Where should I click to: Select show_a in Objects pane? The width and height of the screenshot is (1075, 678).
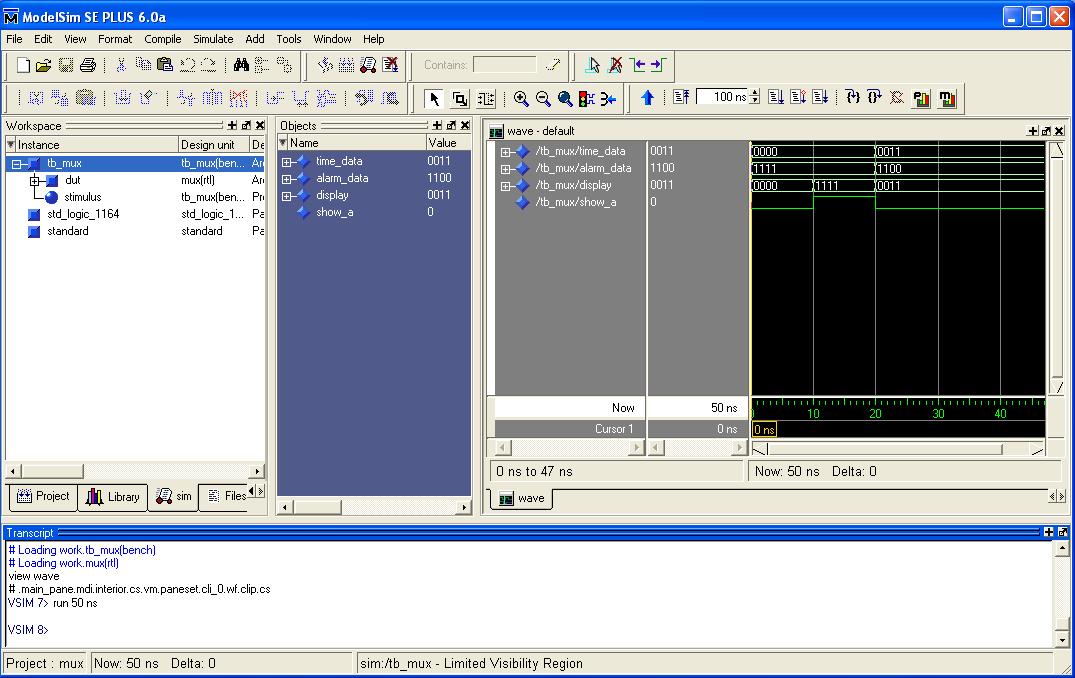(x=335, y=213)
